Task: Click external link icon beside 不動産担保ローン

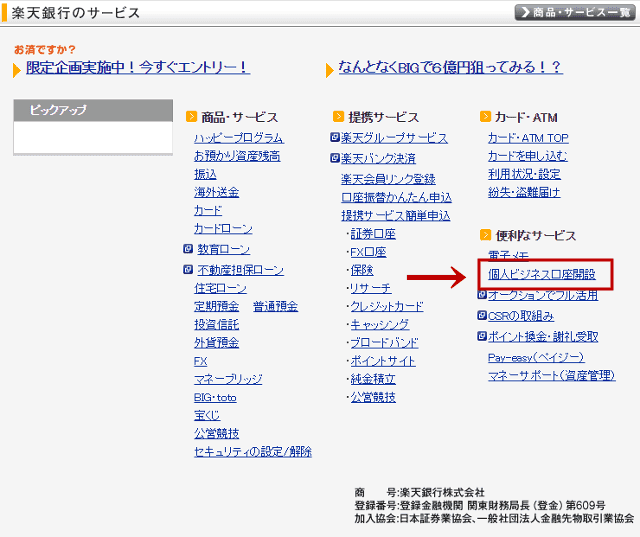Action: pyautogui.click(x=188, y=269)
